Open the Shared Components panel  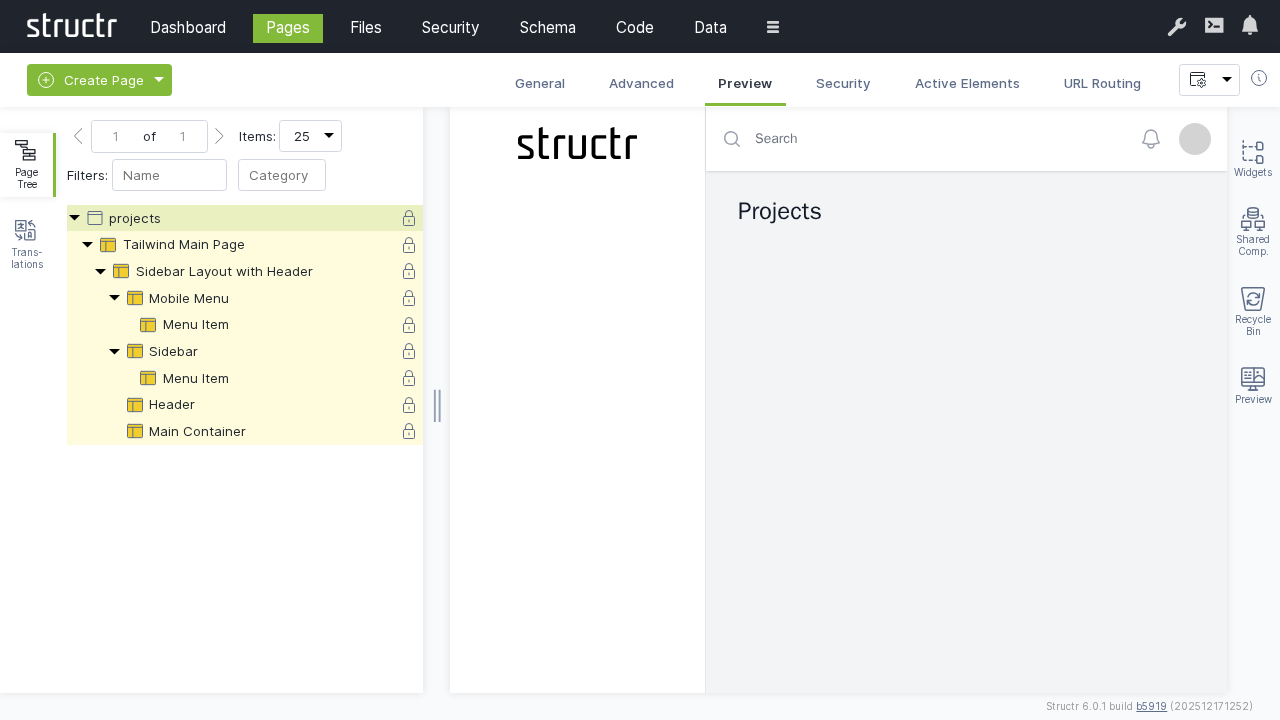[x=1252, y=231]
